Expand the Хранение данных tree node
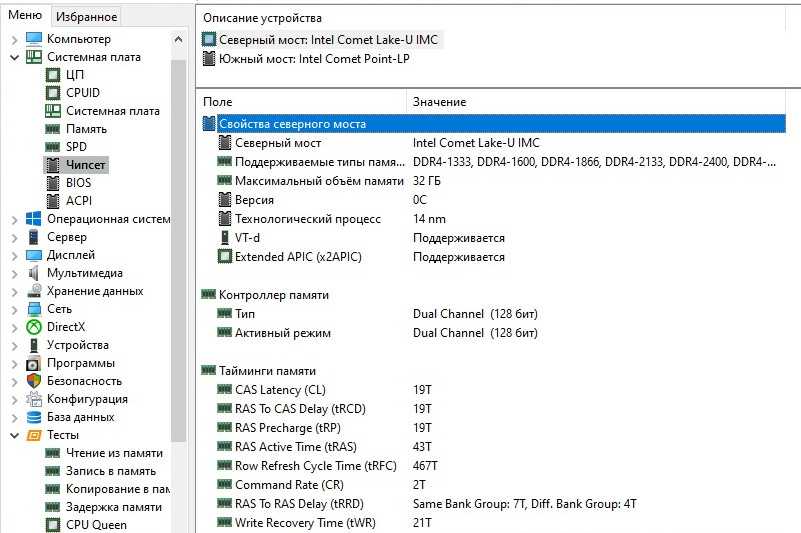This screenshot has height=533, width=801. pyautogui.click(x=14, y=291)
